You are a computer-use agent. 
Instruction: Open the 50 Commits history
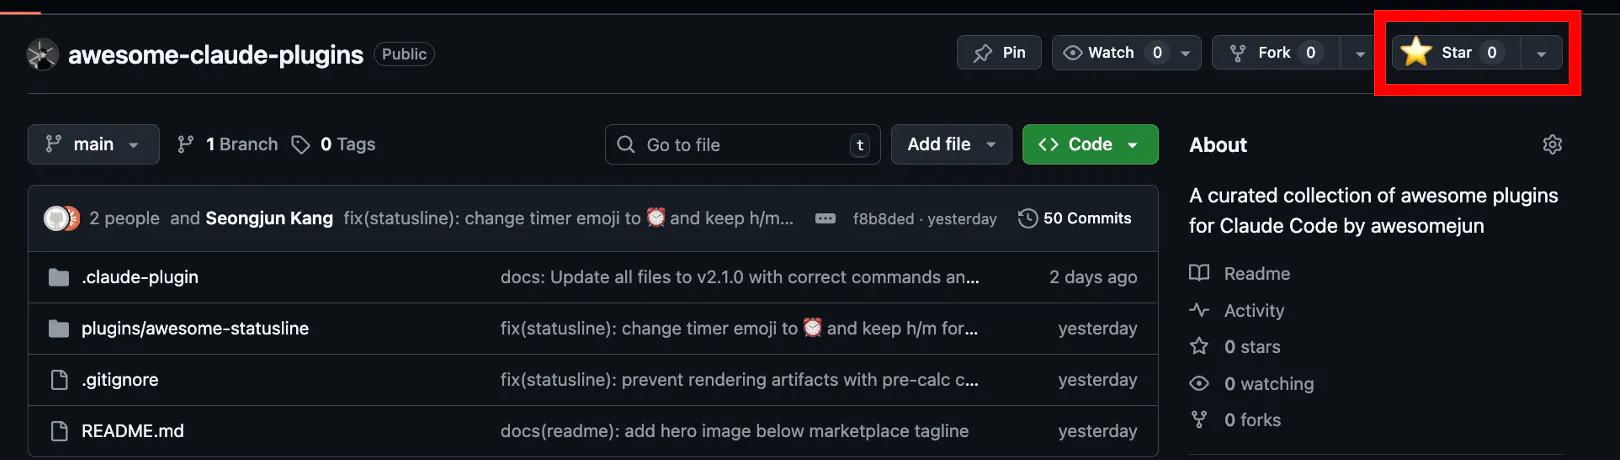click(1075, 218)
